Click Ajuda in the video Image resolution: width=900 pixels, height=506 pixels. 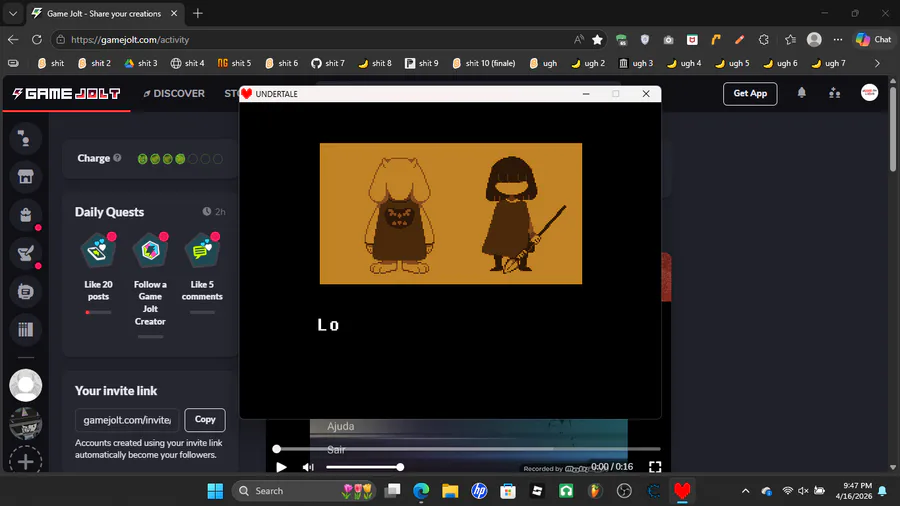pos(340,426)
